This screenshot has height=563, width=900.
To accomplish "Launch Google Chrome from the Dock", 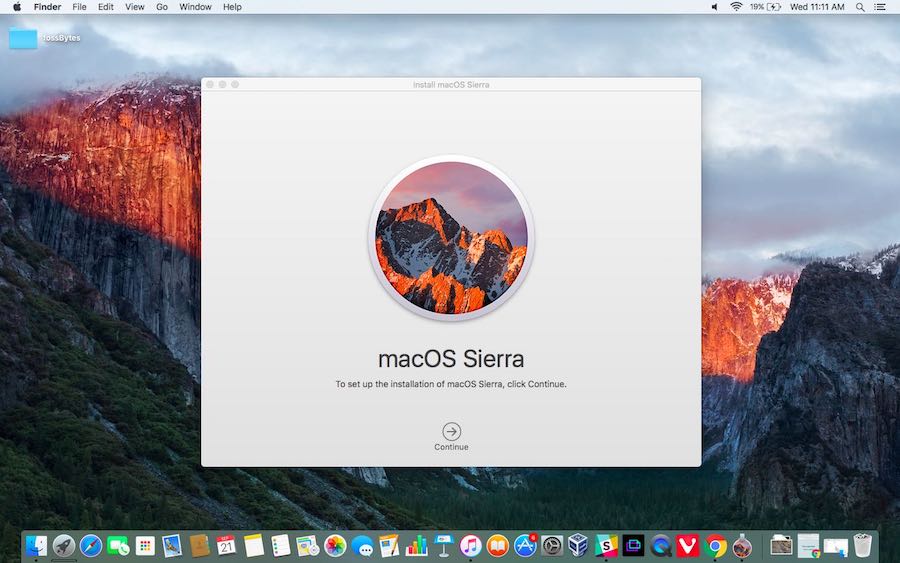I will (x=715, y=545).
